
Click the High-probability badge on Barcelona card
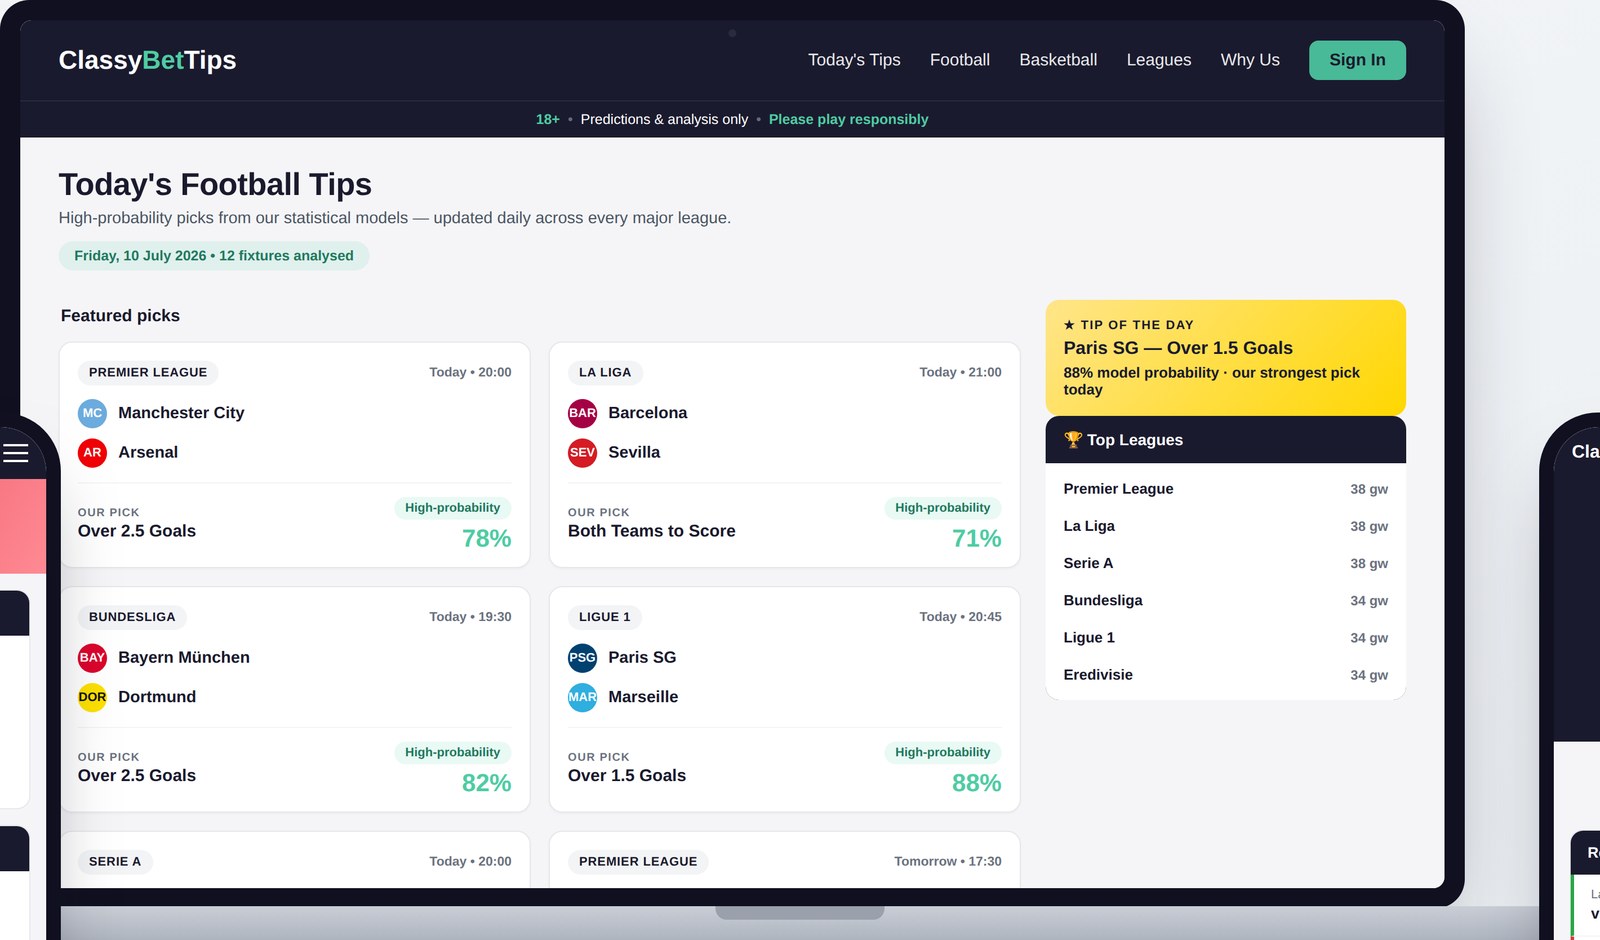pyautogui.click(x=942, y=508)
